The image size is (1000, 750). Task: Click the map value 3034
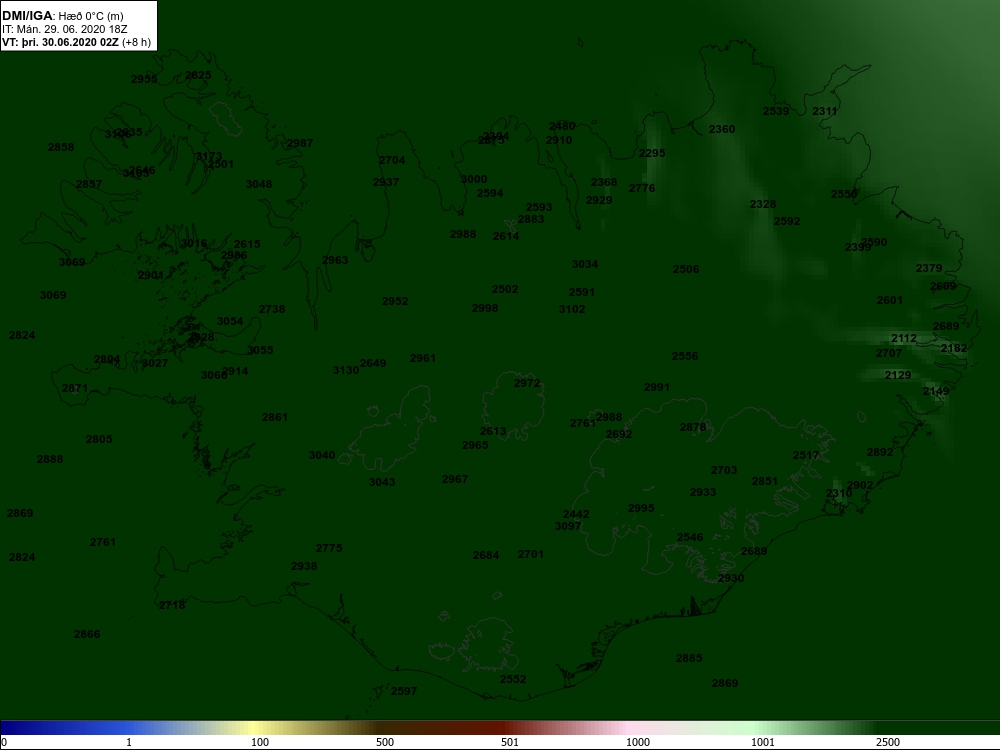coord(585,265)
